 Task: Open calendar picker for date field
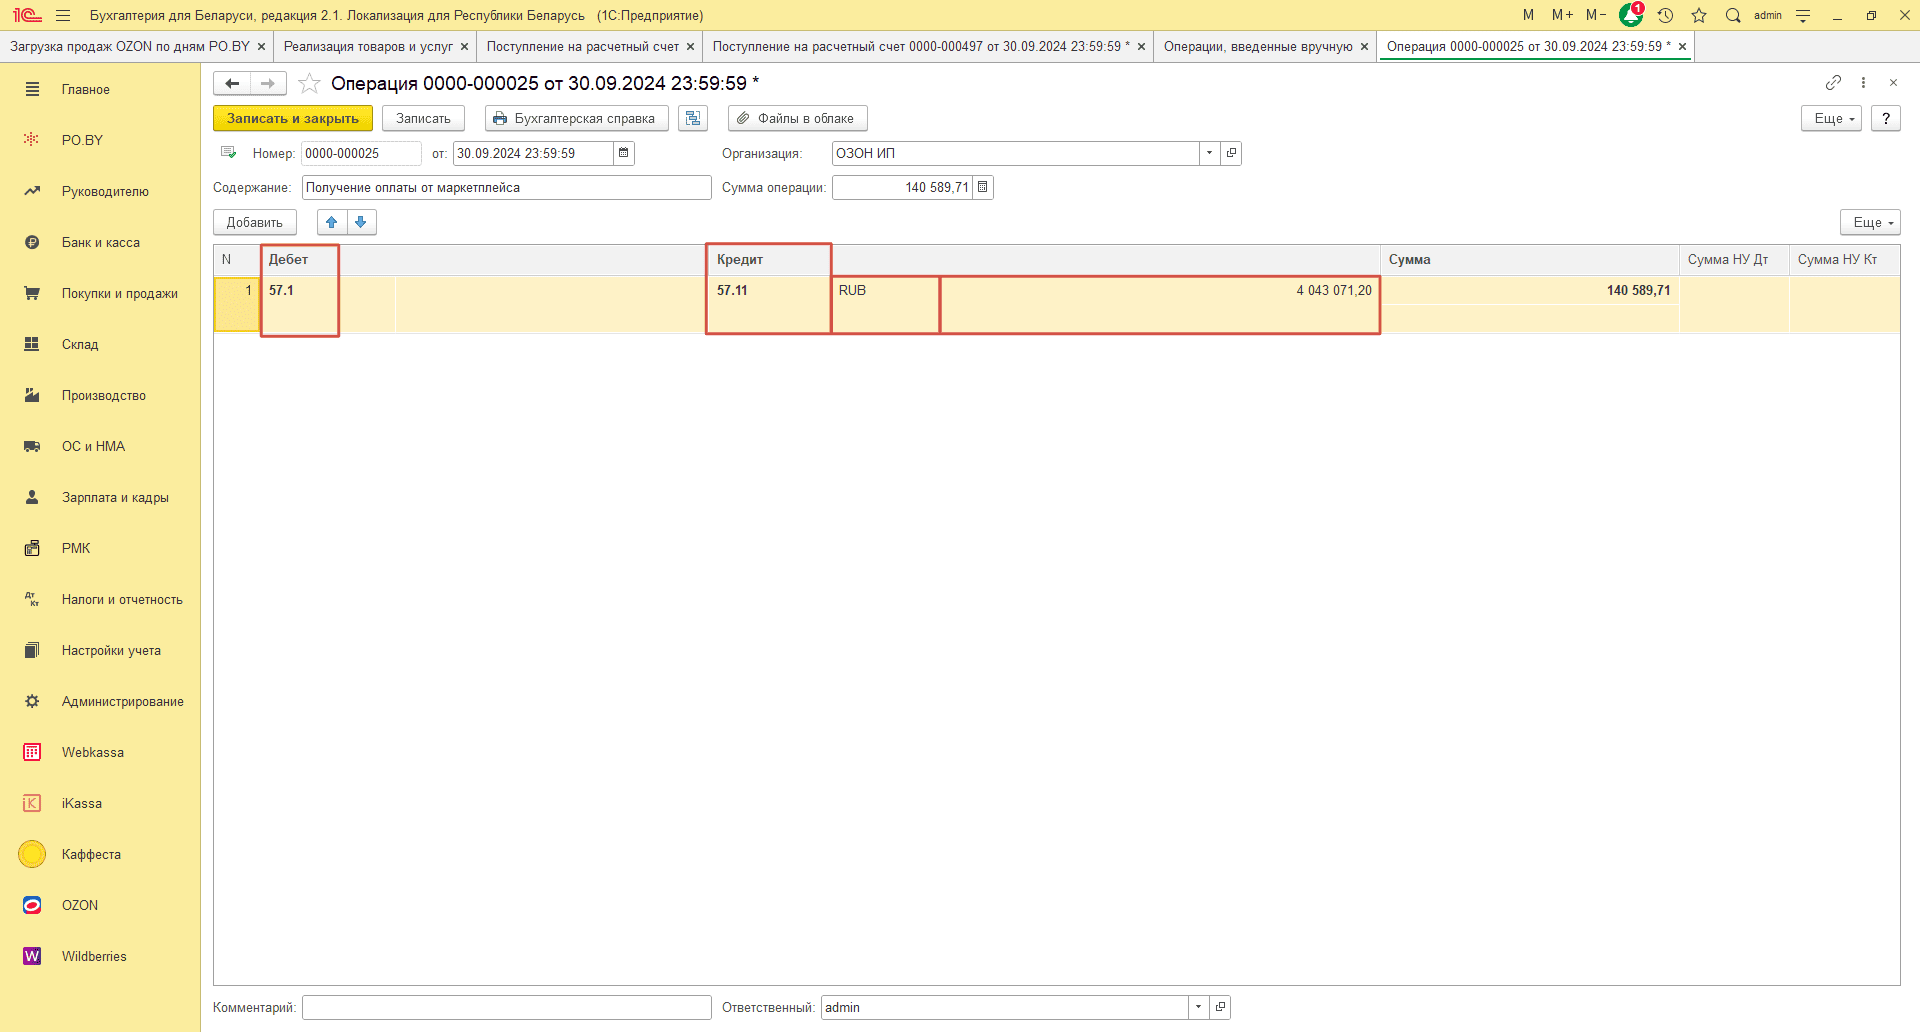623,153
